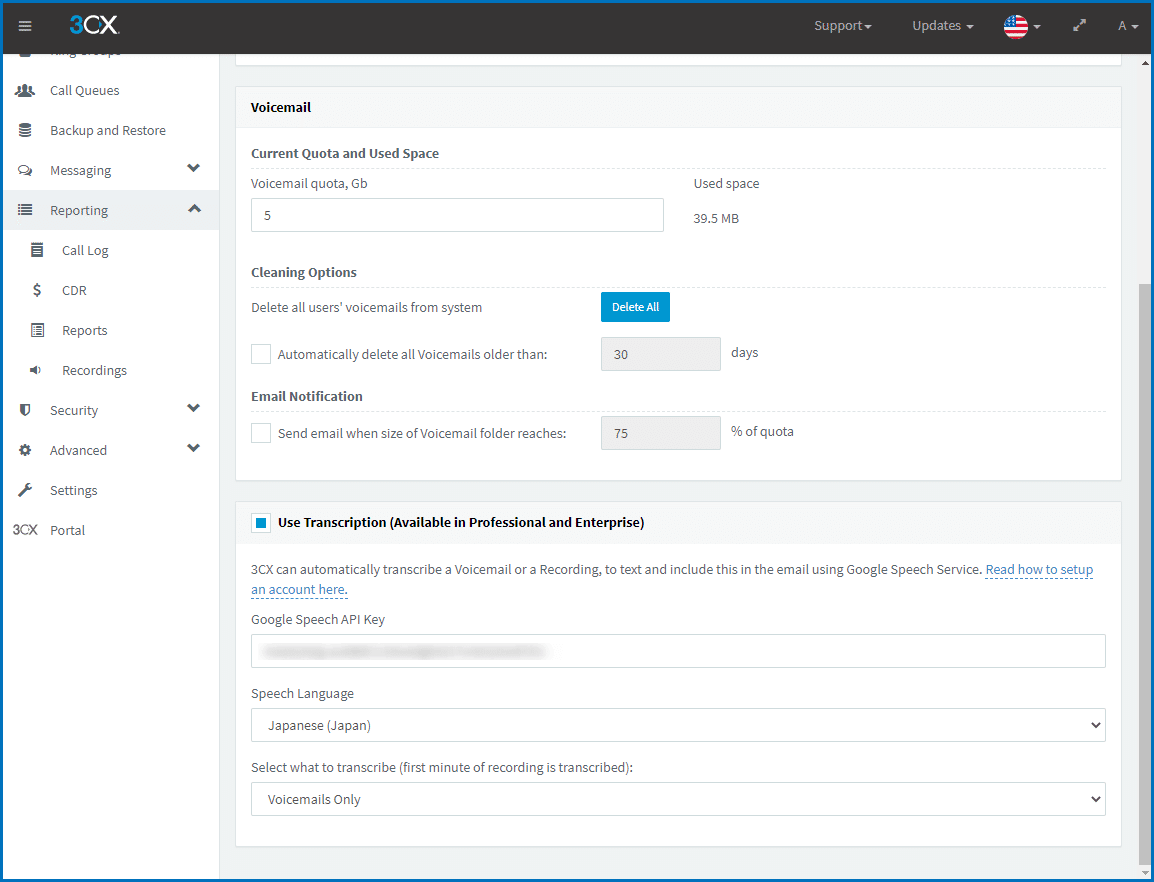This screenshot has width=1154, height=882.
Task: Expand the Security submenu chevron
Action: click(x=194, y=409)
